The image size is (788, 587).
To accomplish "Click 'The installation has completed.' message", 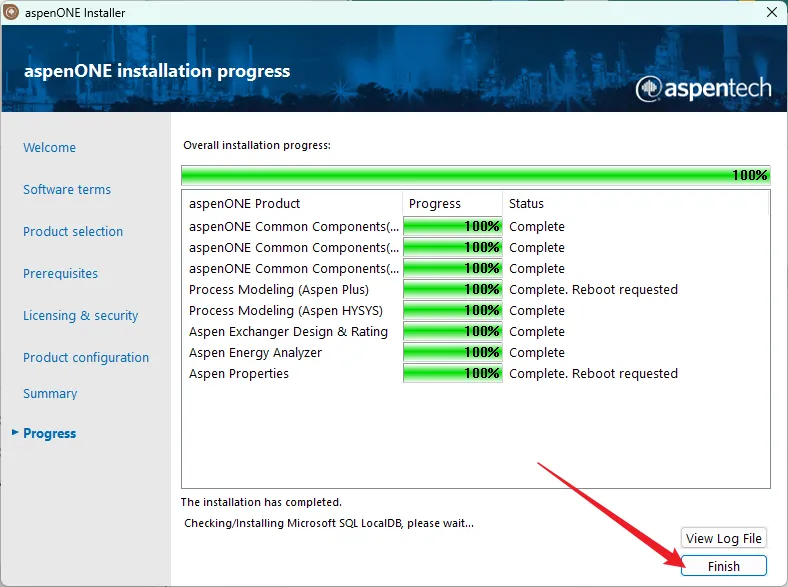I will [261, 502].
